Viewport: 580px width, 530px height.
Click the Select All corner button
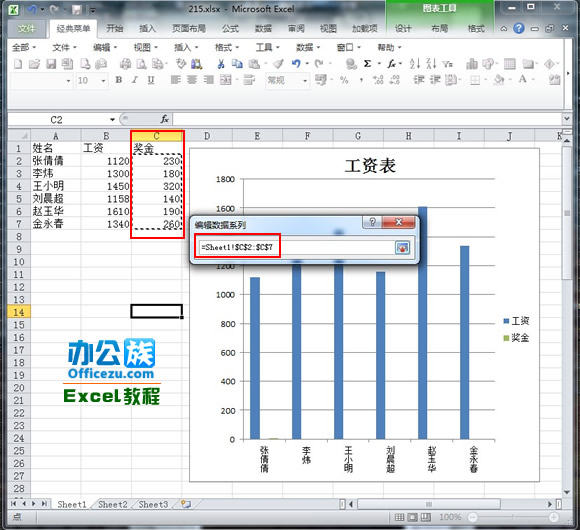point(19,136)
